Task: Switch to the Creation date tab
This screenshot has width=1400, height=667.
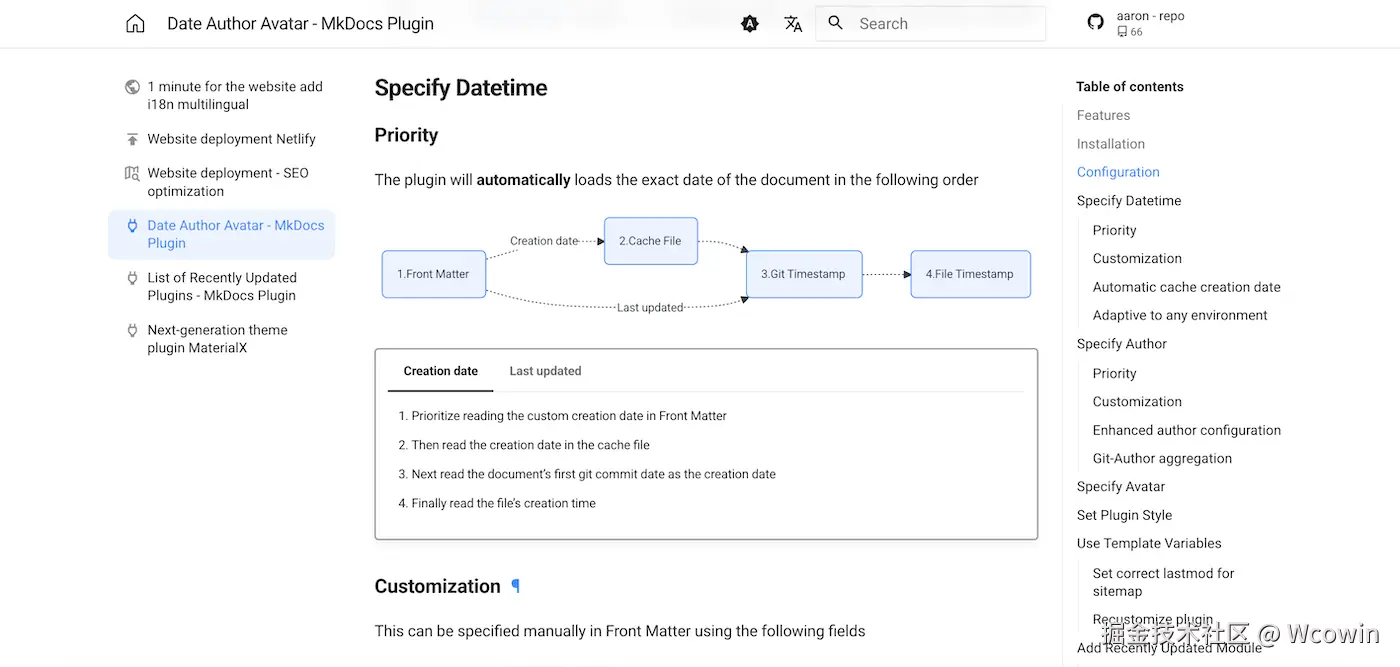Action: click(440, 371)
